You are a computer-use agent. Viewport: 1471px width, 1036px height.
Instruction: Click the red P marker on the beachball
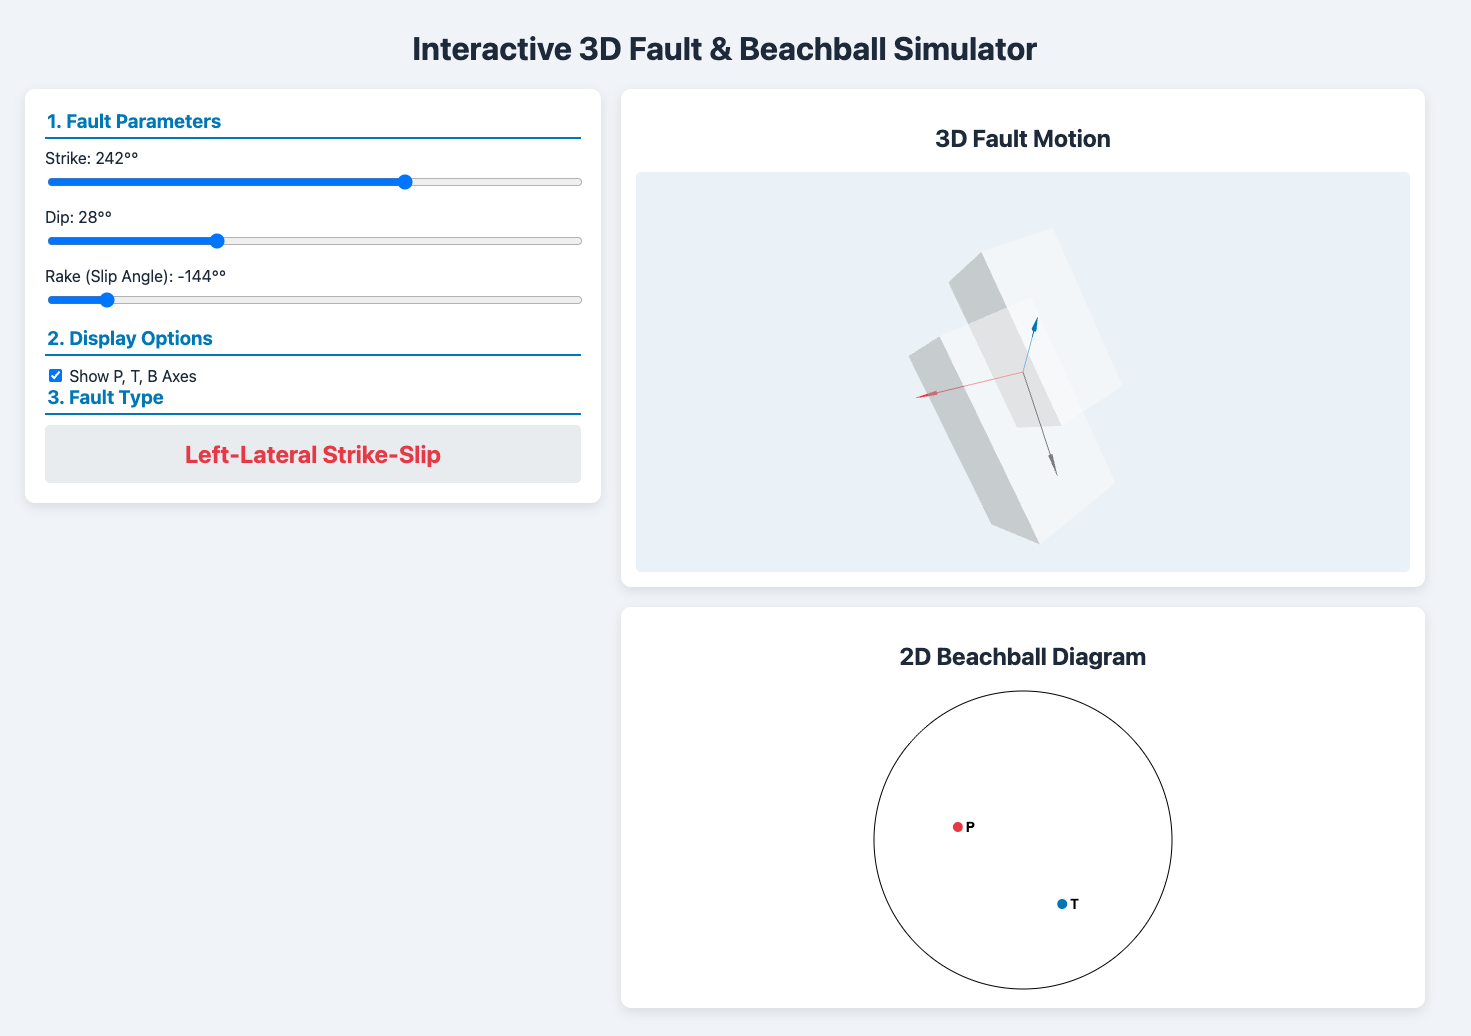pyautogui.click(x=957, y=827)
